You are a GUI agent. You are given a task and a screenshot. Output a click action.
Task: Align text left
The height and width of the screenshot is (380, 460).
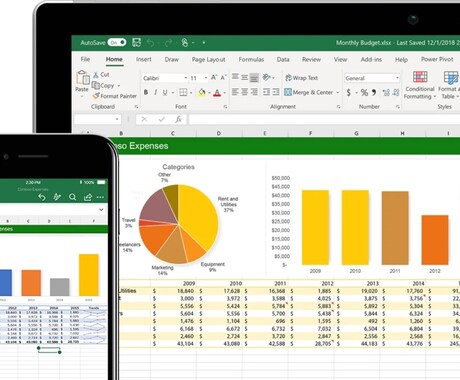pos(235,92)
